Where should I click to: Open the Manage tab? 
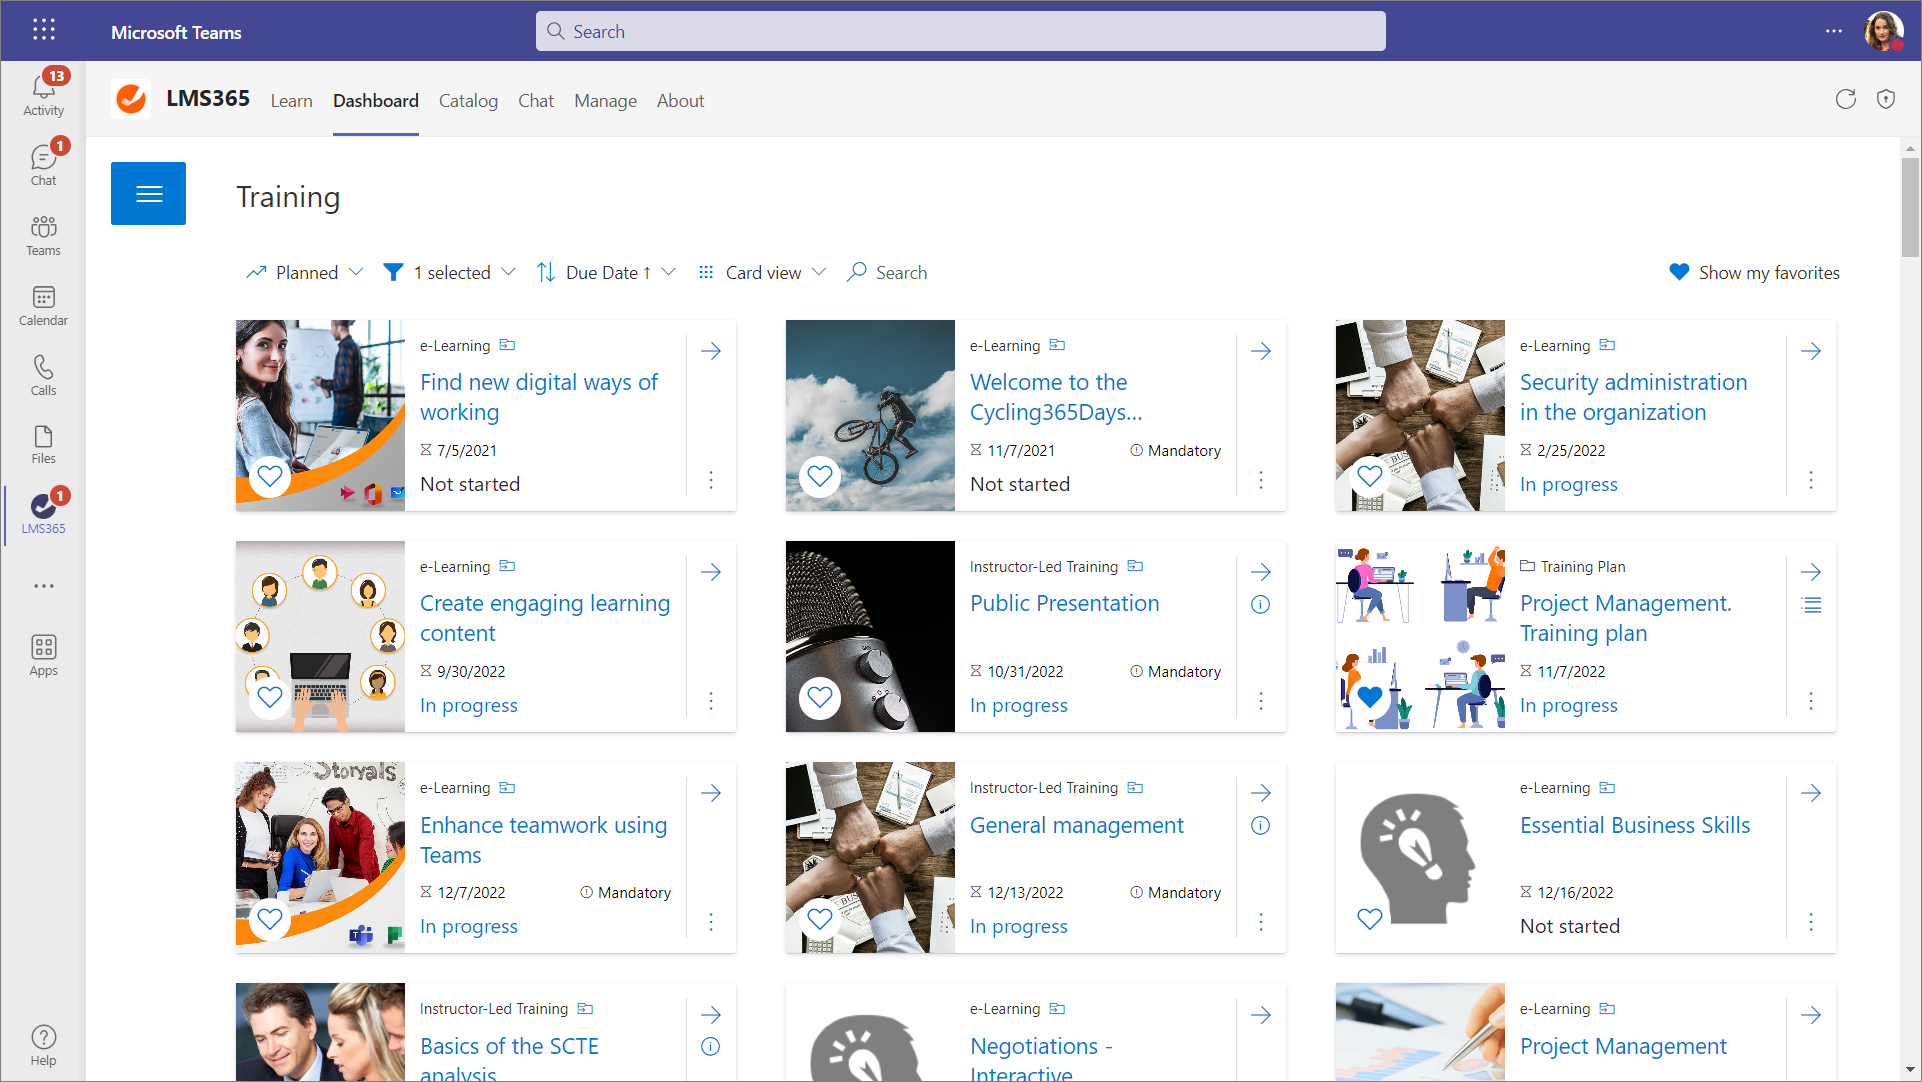point(605,101)
